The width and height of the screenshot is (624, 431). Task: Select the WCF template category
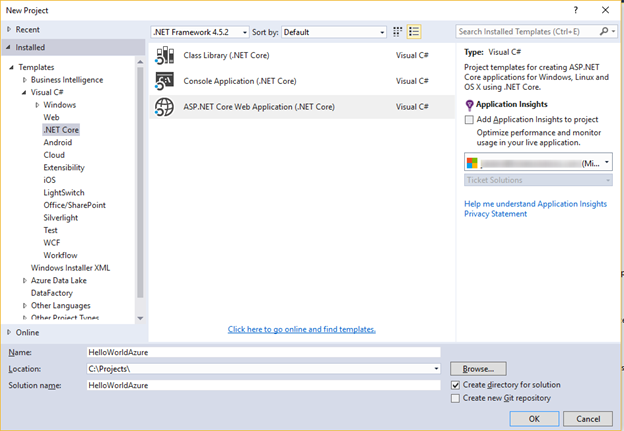[52, 243]
